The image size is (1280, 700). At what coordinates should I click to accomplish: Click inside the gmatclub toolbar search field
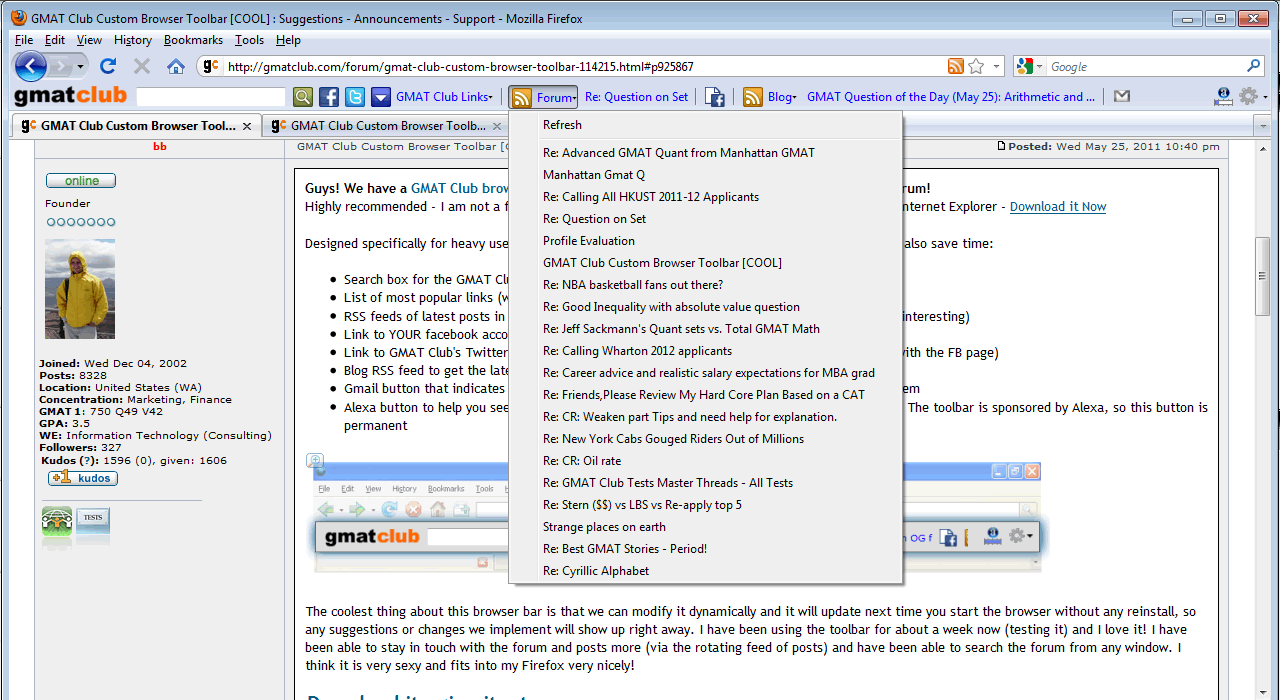click(x=211, y=97)
